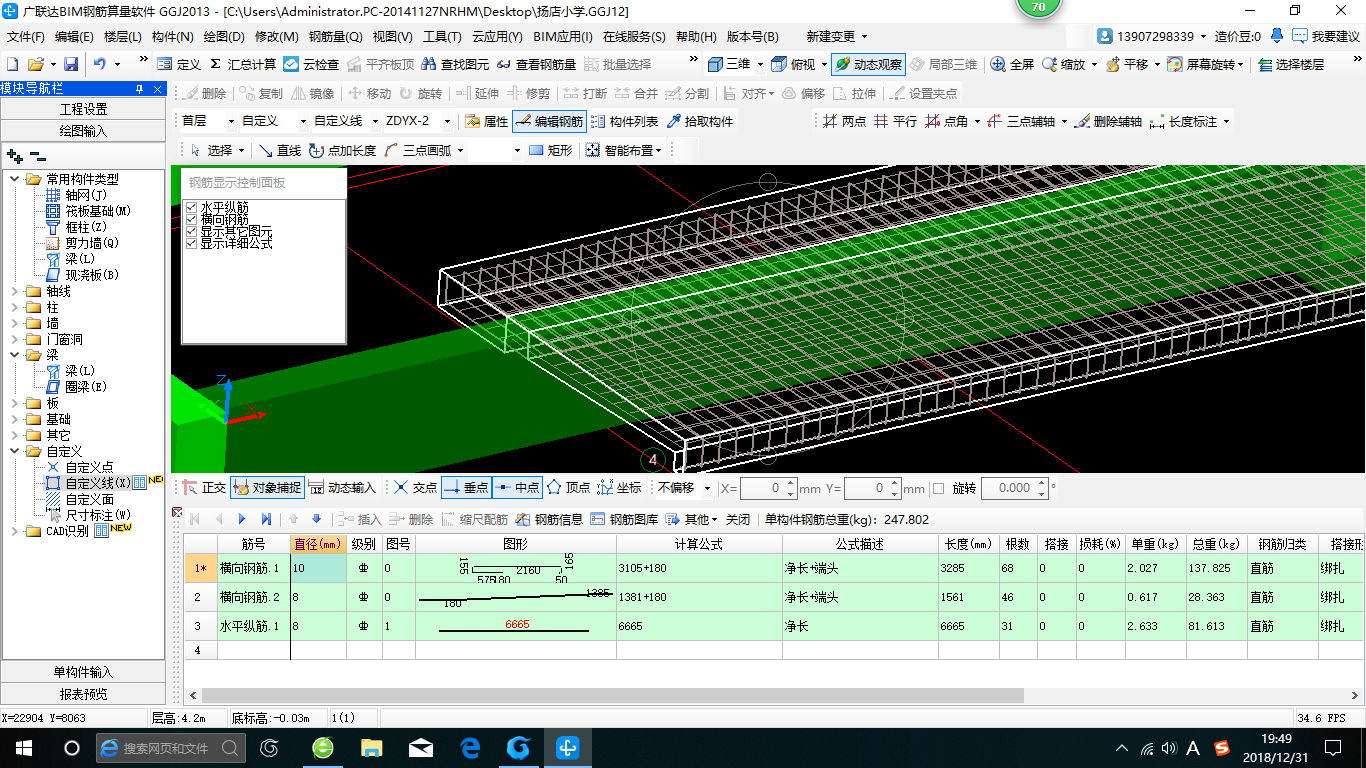Toggle the 旋转 rotation checkbox
Viewport: 1366px width, 768px height.
pyautogui.click(x=938, y=488)
